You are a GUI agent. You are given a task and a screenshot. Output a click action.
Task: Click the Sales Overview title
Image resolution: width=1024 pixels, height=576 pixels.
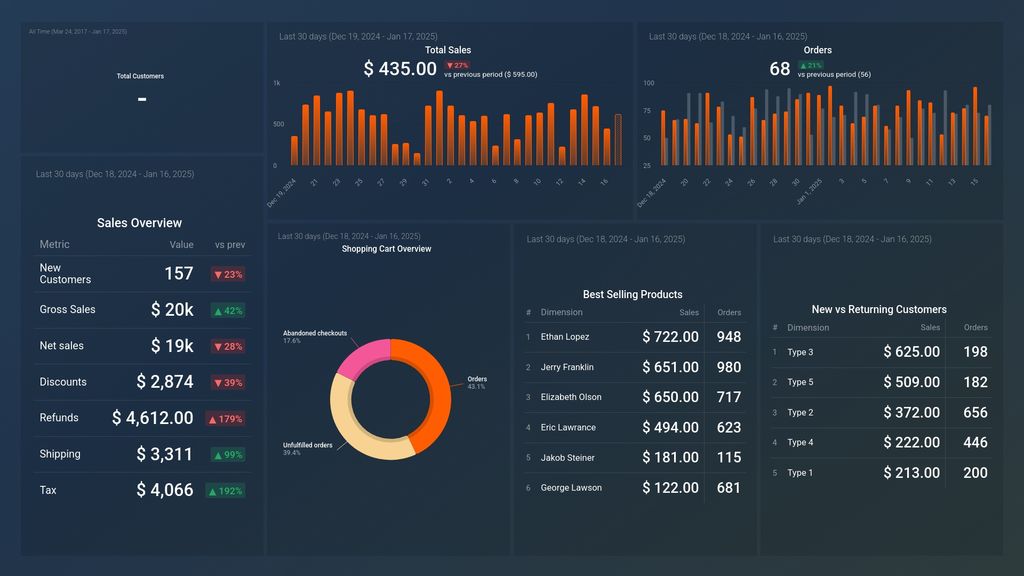139,223
